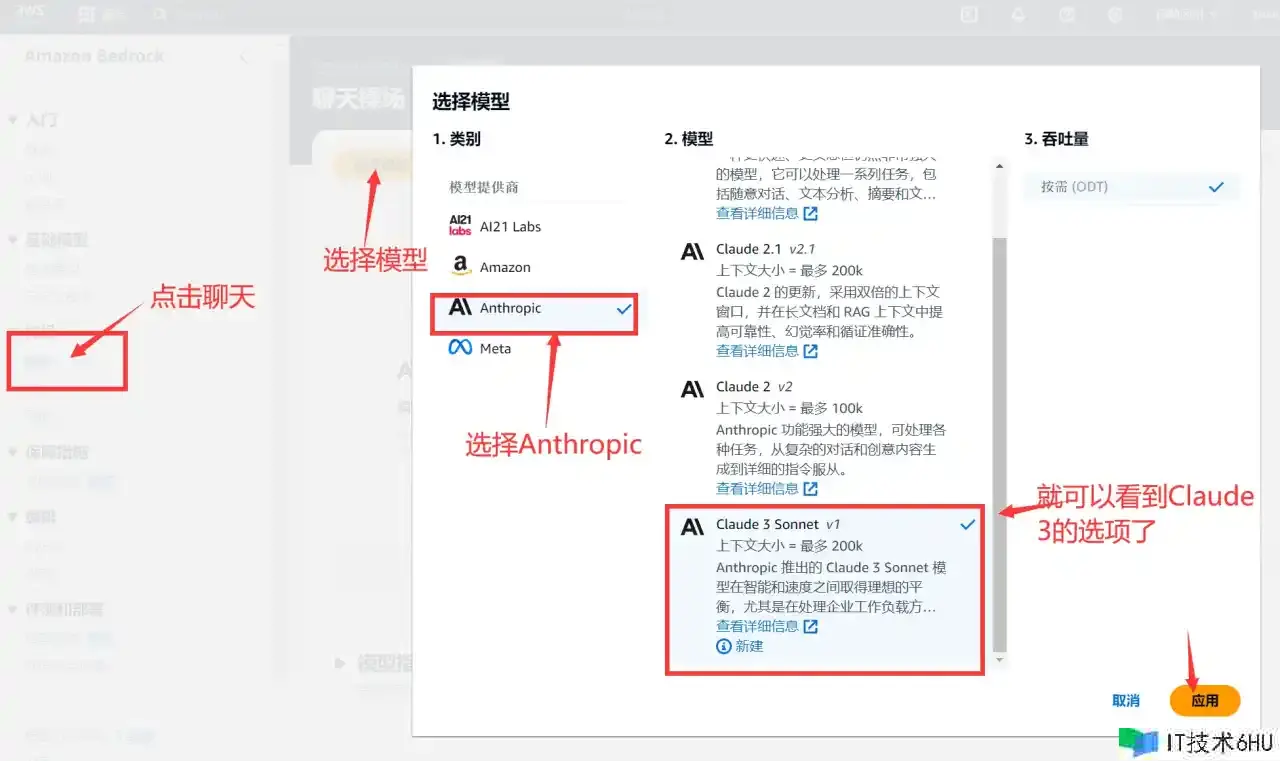Click the Anthropic icon beside Claude 2.1
Image resolution: width=1280 pixels, height=761 pixels.
(692, 251)
